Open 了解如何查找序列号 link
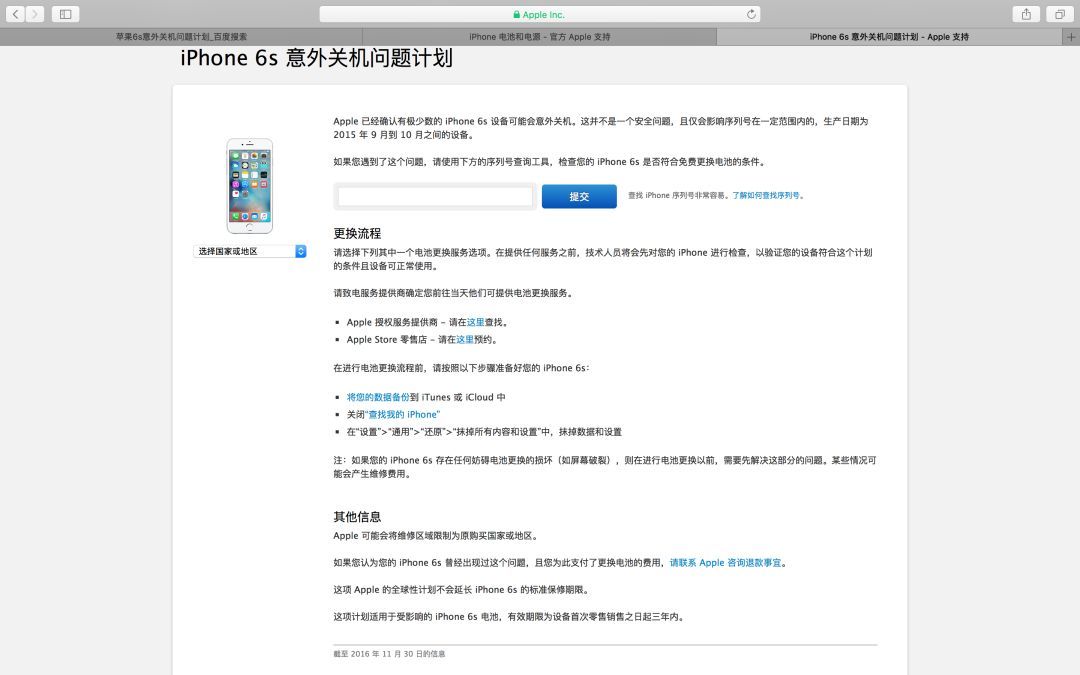Viewport: 1080px width, 675px height. click(x=766, y=196)
